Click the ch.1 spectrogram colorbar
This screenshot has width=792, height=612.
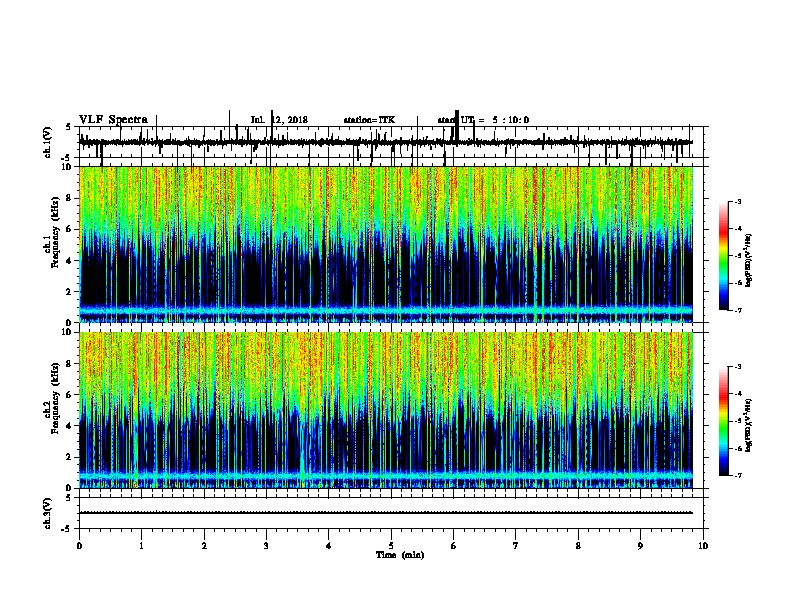coord(724,256)
